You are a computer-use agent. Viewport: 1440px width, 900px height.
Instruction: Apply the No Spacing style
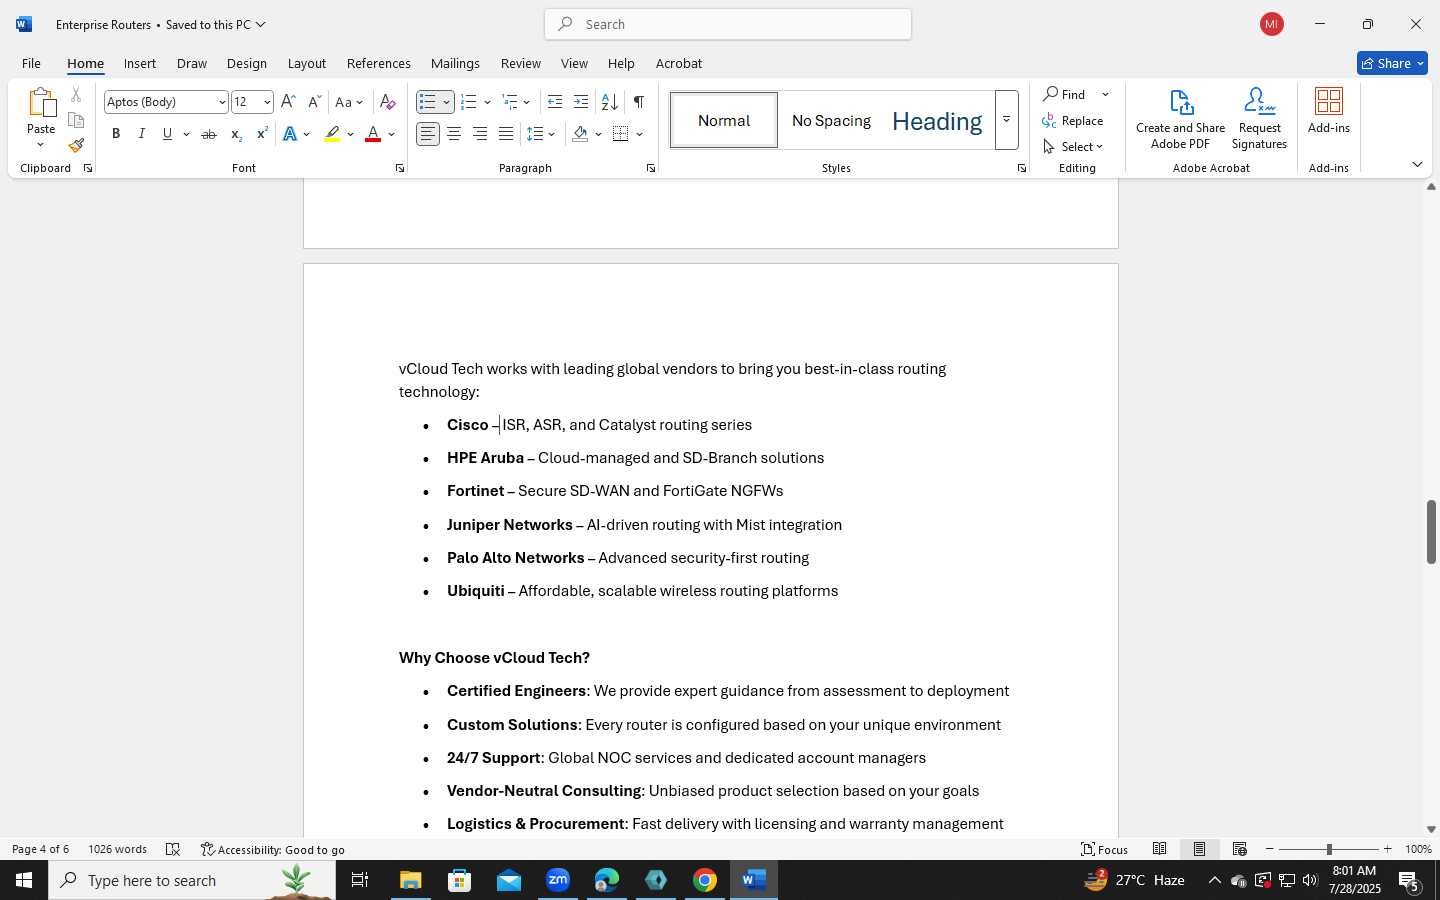coord(831,120)
